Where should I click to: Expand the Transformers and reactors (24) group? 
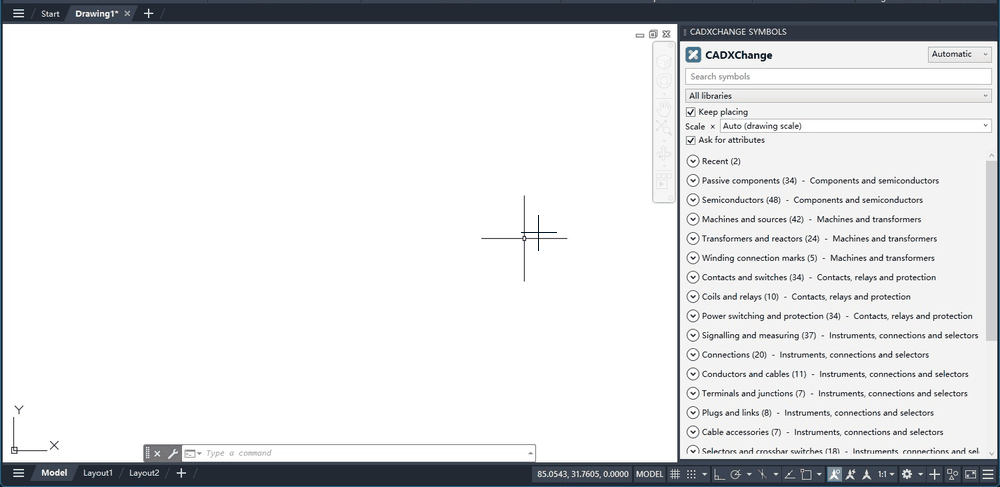693,238
